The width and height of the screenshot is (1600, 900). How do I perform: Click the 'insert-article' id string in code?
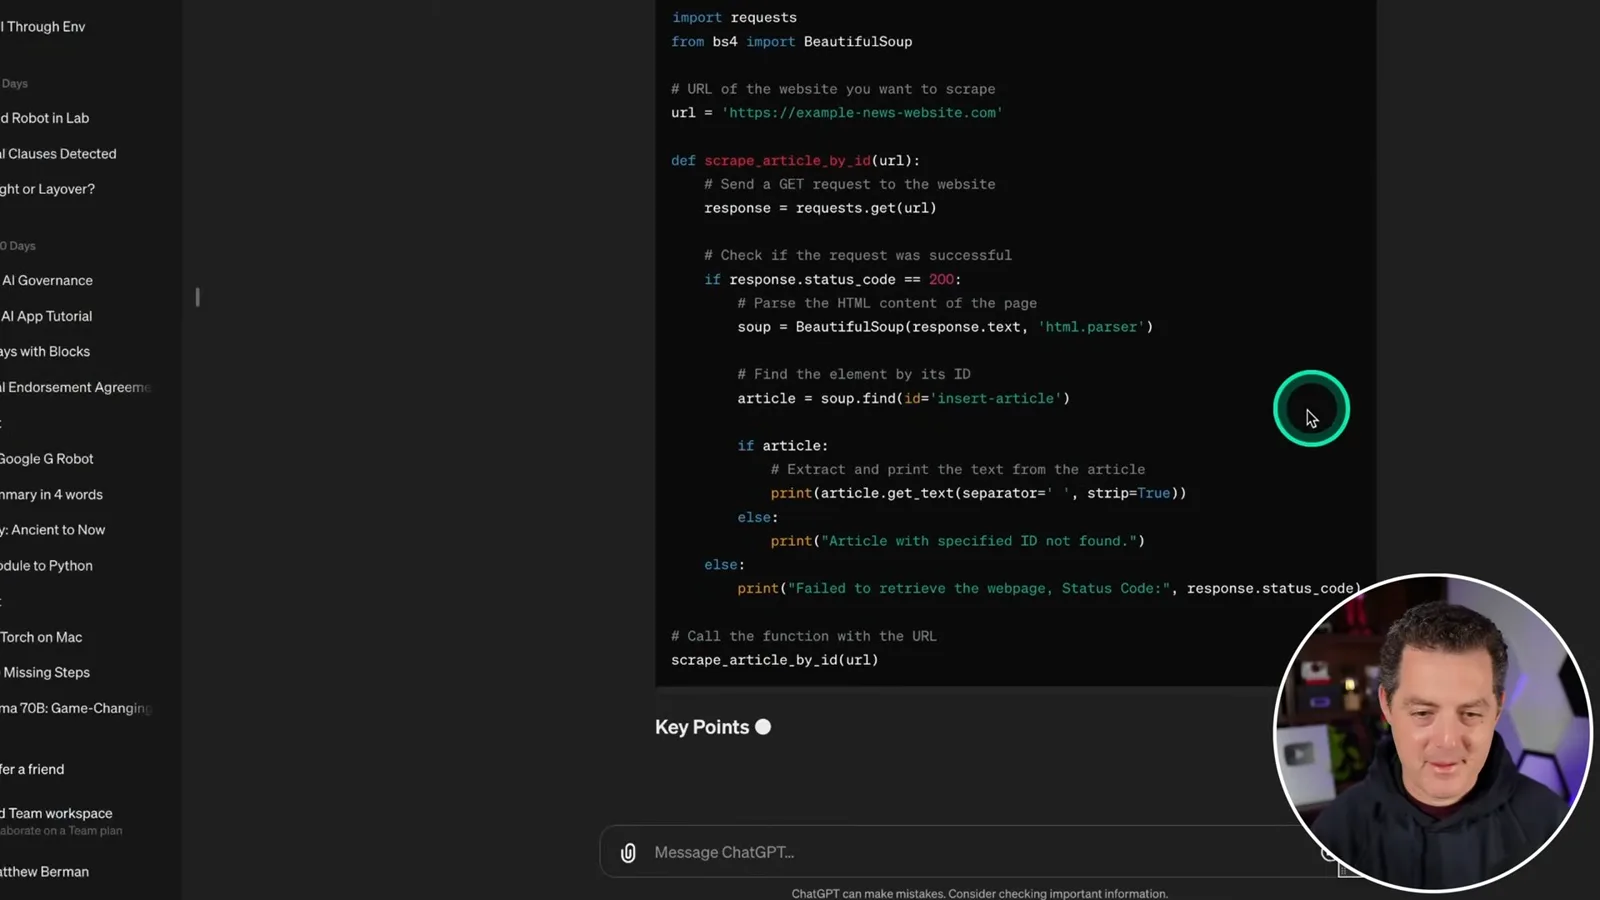[995, 398]
